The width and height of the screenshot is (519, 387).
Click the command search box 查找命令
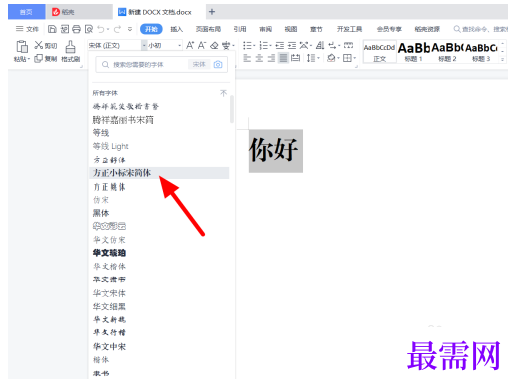(481, 29)
